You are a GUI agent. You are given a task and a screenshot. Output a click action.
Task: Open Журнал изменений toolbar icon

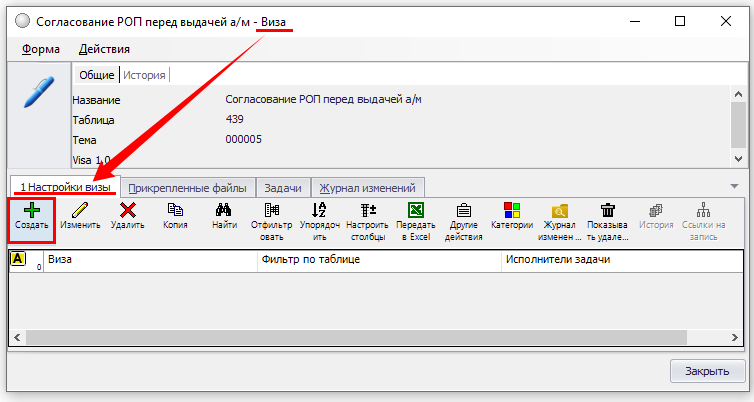[x=560, y=211]
